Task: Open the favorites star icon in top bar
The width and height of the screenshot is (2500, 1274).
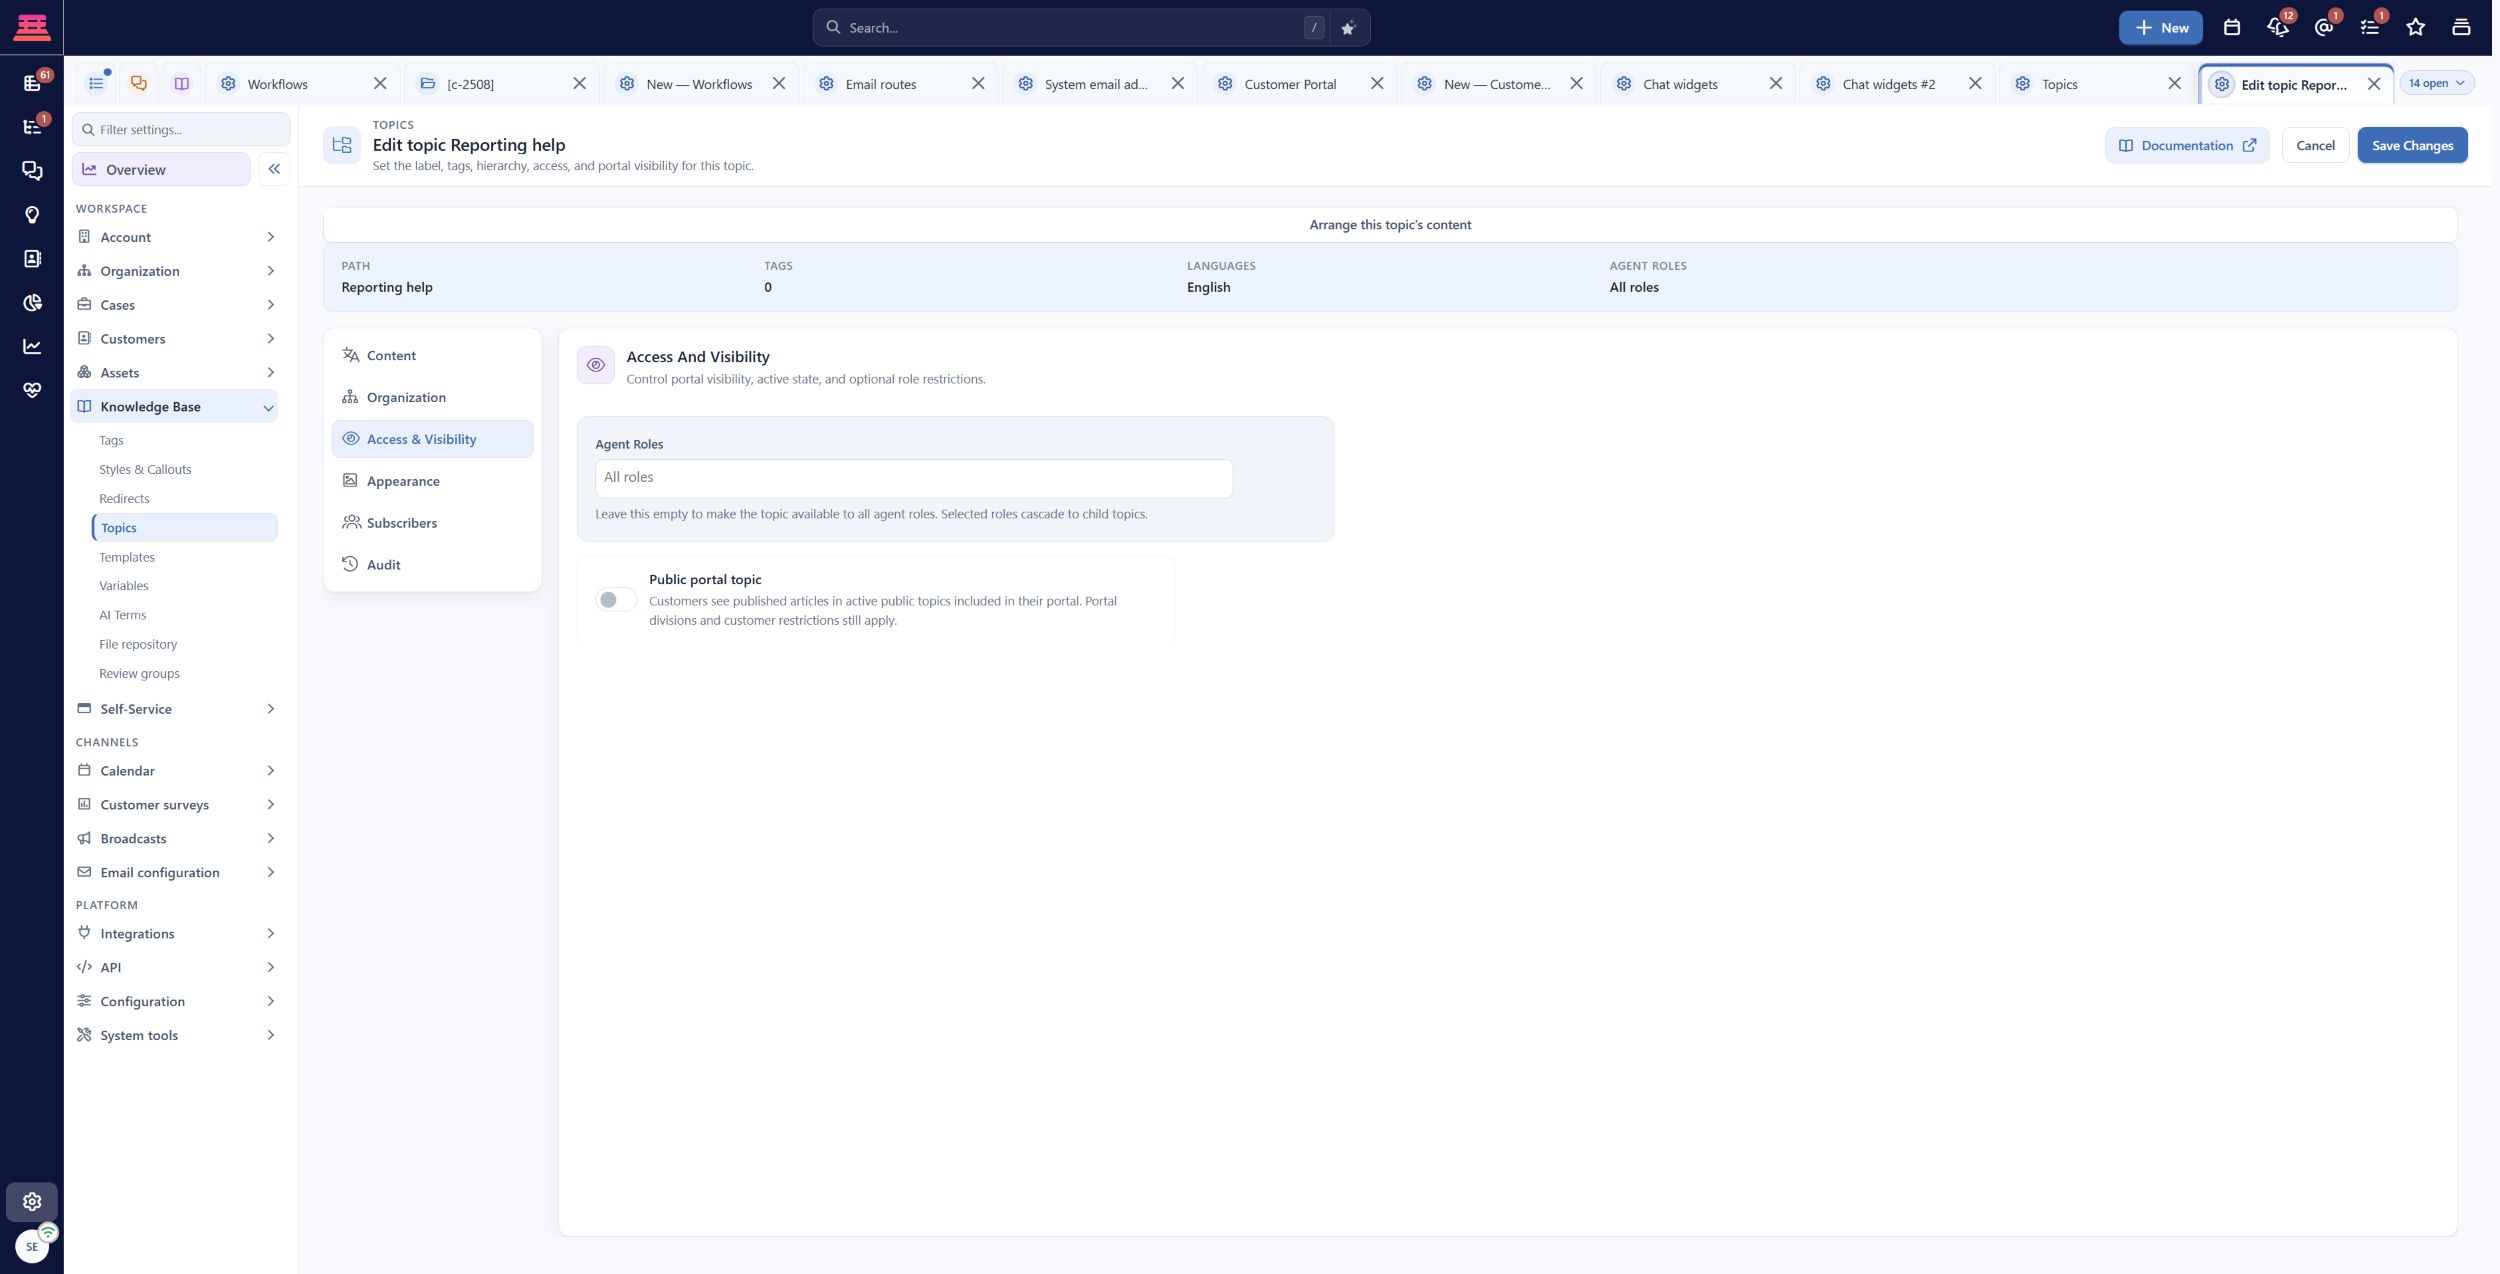Action: point(2416,28)
